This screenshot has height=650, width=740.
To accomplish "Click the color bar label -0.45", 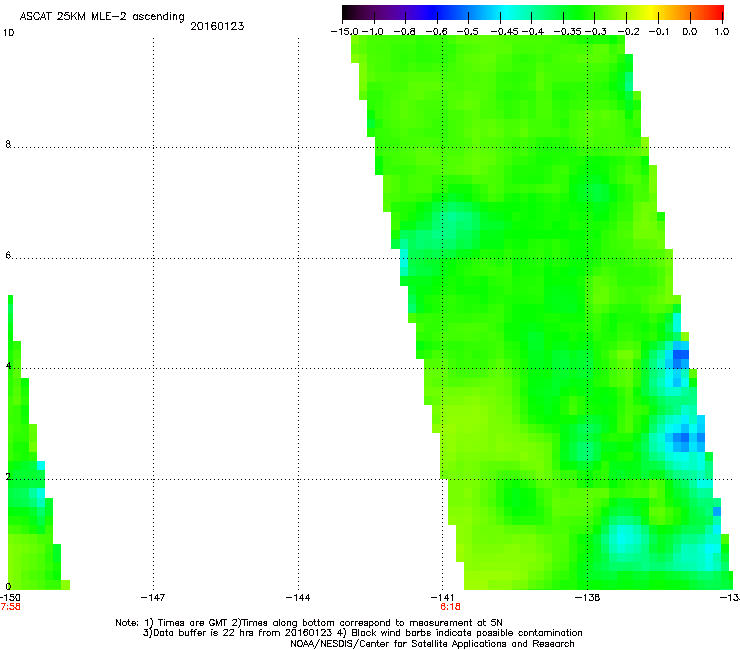I will point(505,32).
